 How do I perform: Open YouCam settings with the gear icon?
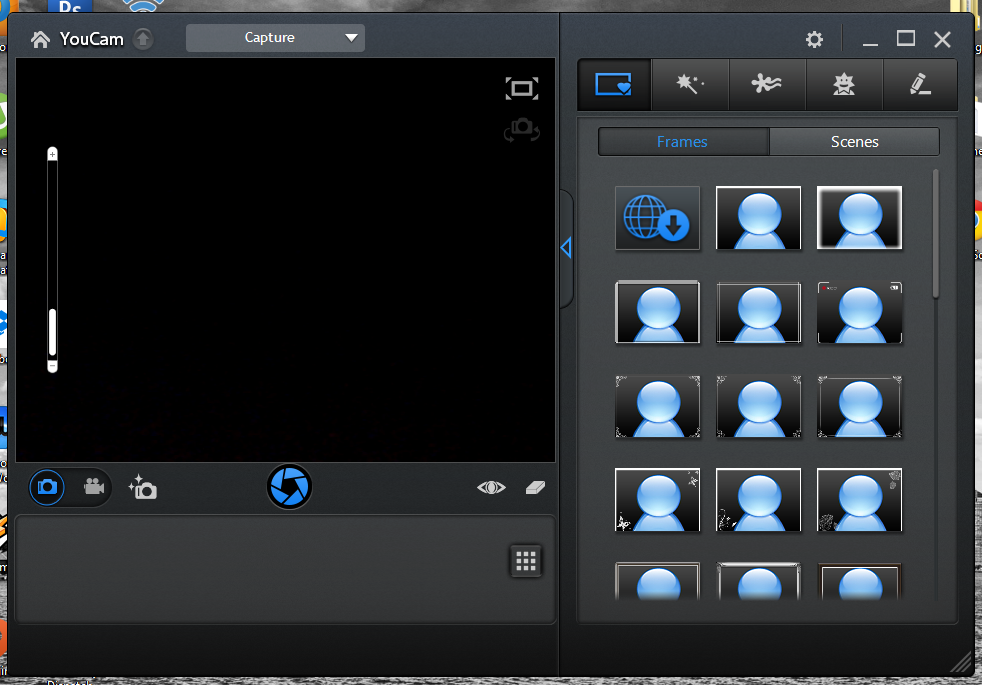(814, 39)
